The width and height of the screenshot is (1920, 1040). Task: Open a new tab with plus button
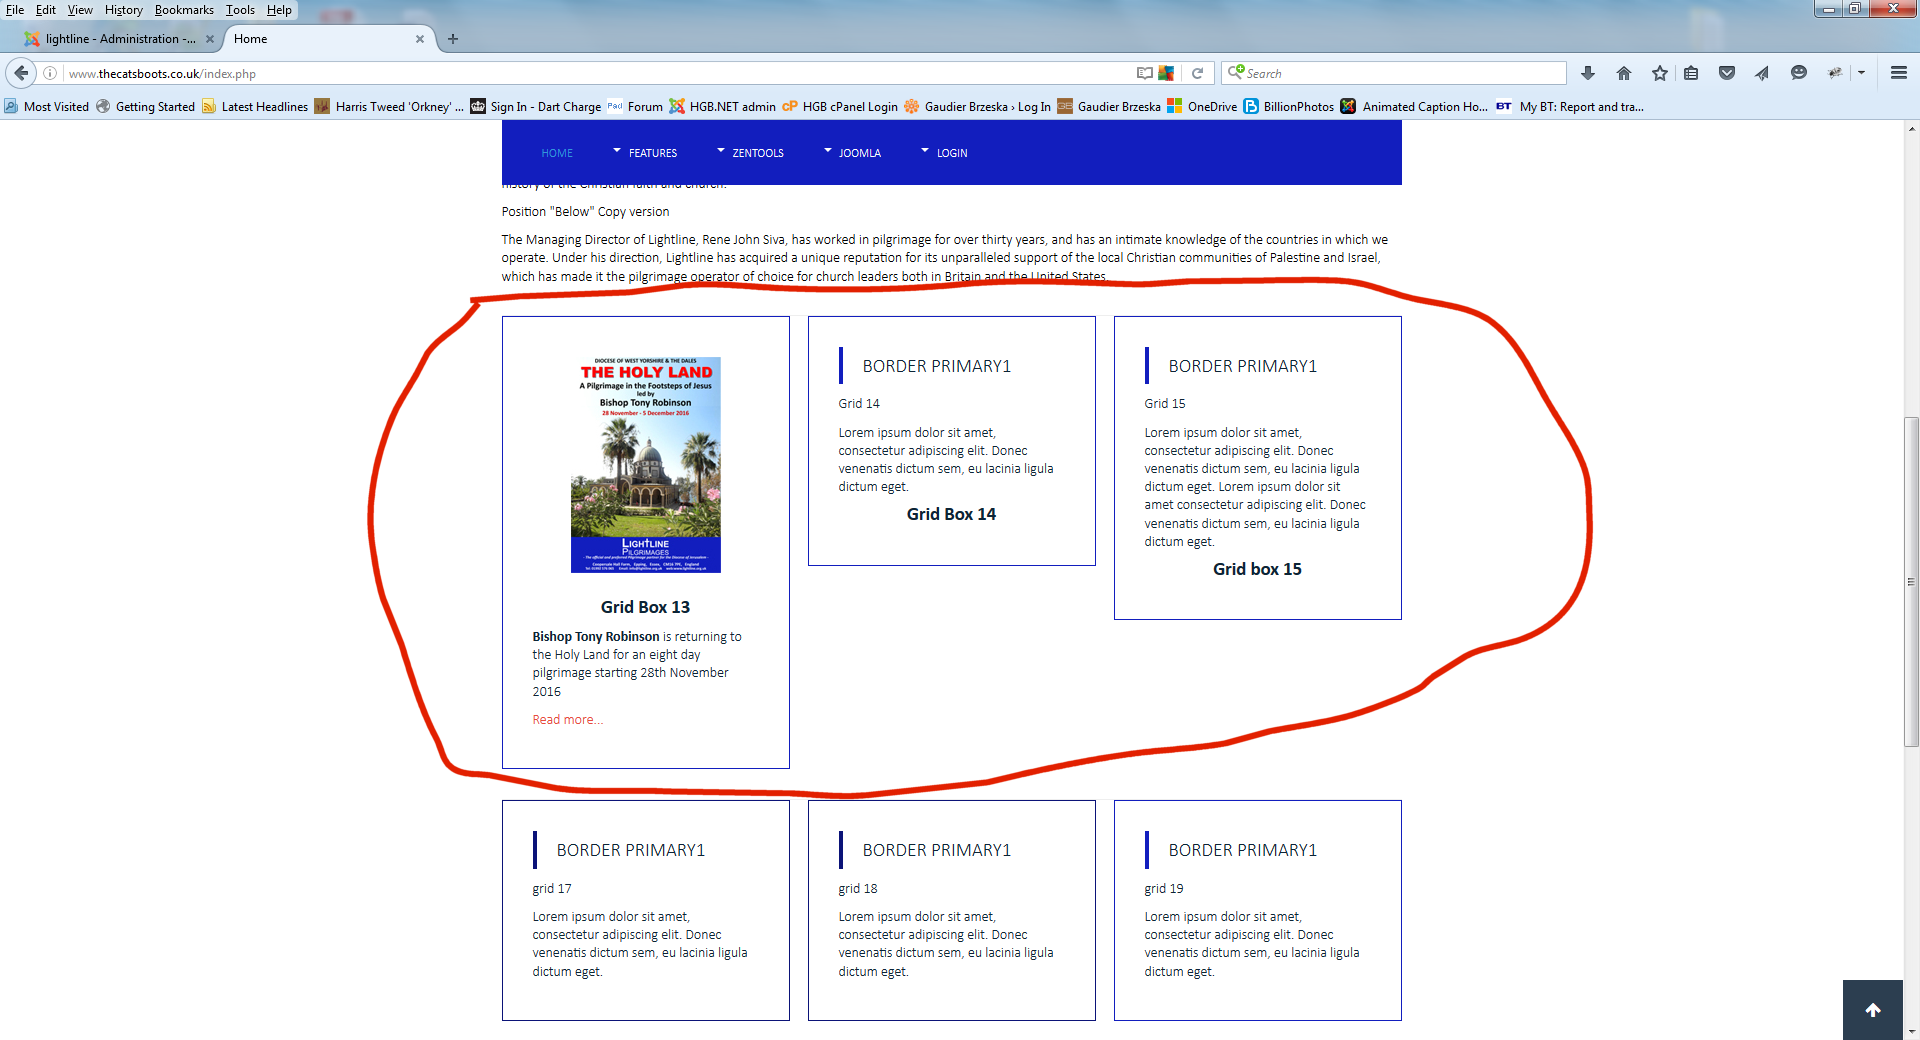(453, 39)
